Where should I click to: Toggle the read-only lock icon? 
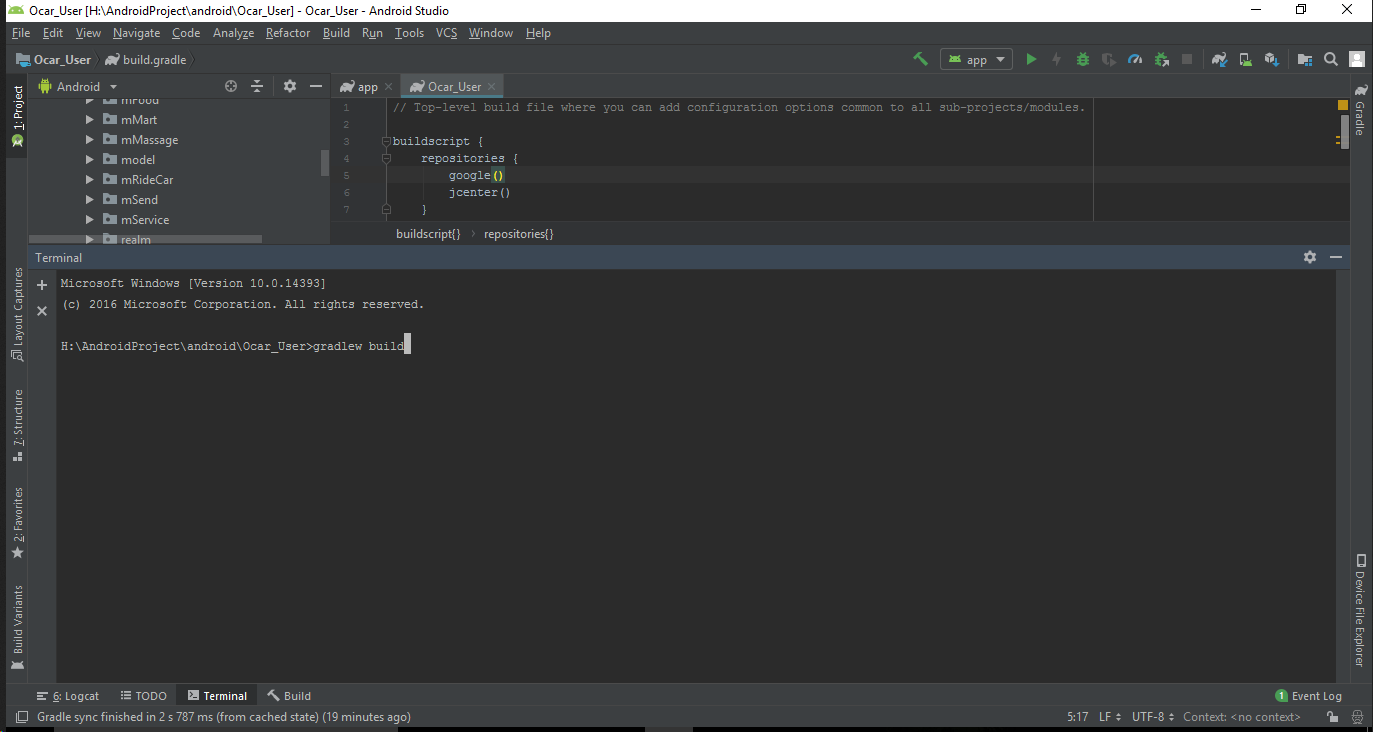point(1332,716)
